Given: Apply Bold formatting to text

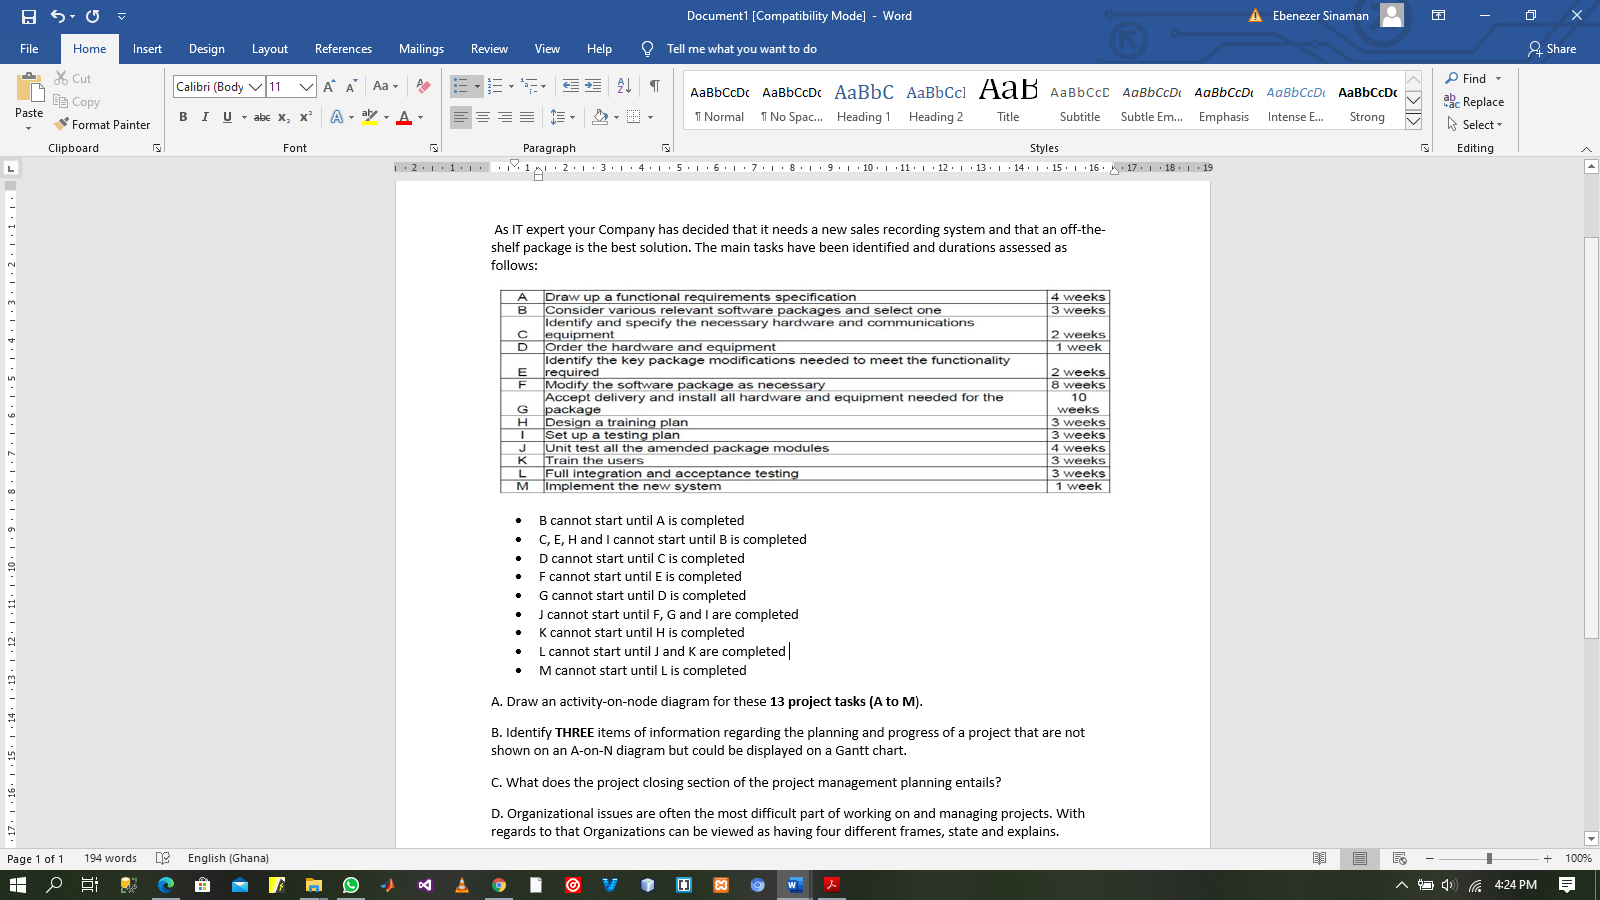Looking at the screenshot, I should click(x=183, y=117).
